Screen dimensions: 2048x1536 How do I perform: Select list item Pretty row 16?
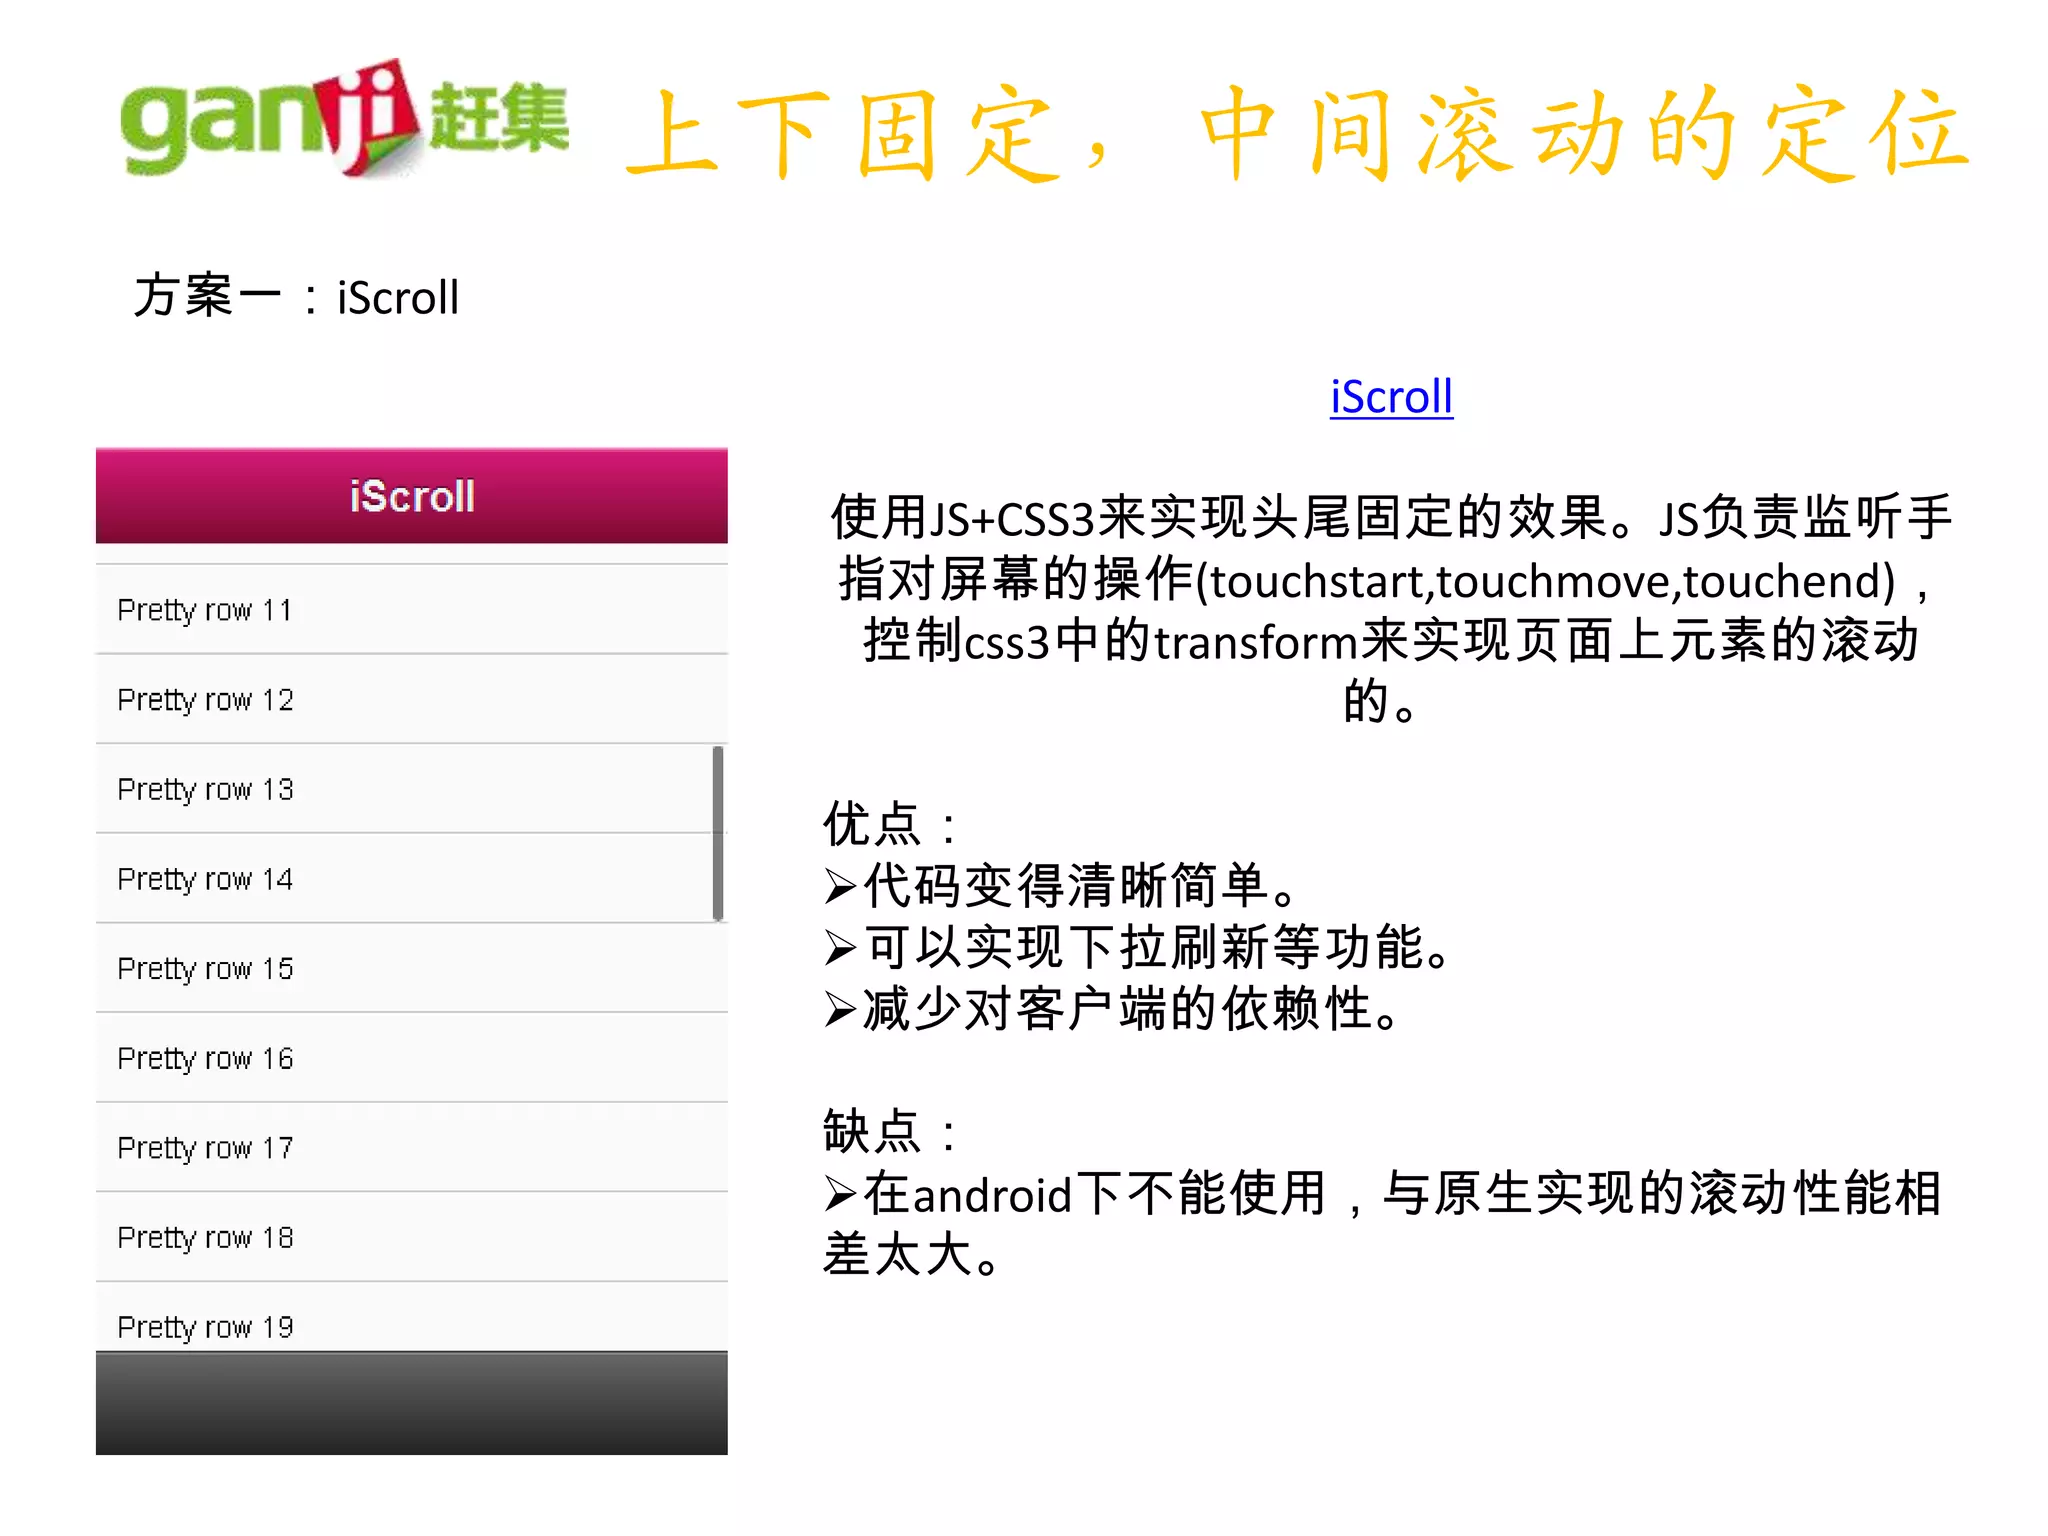412,1058
